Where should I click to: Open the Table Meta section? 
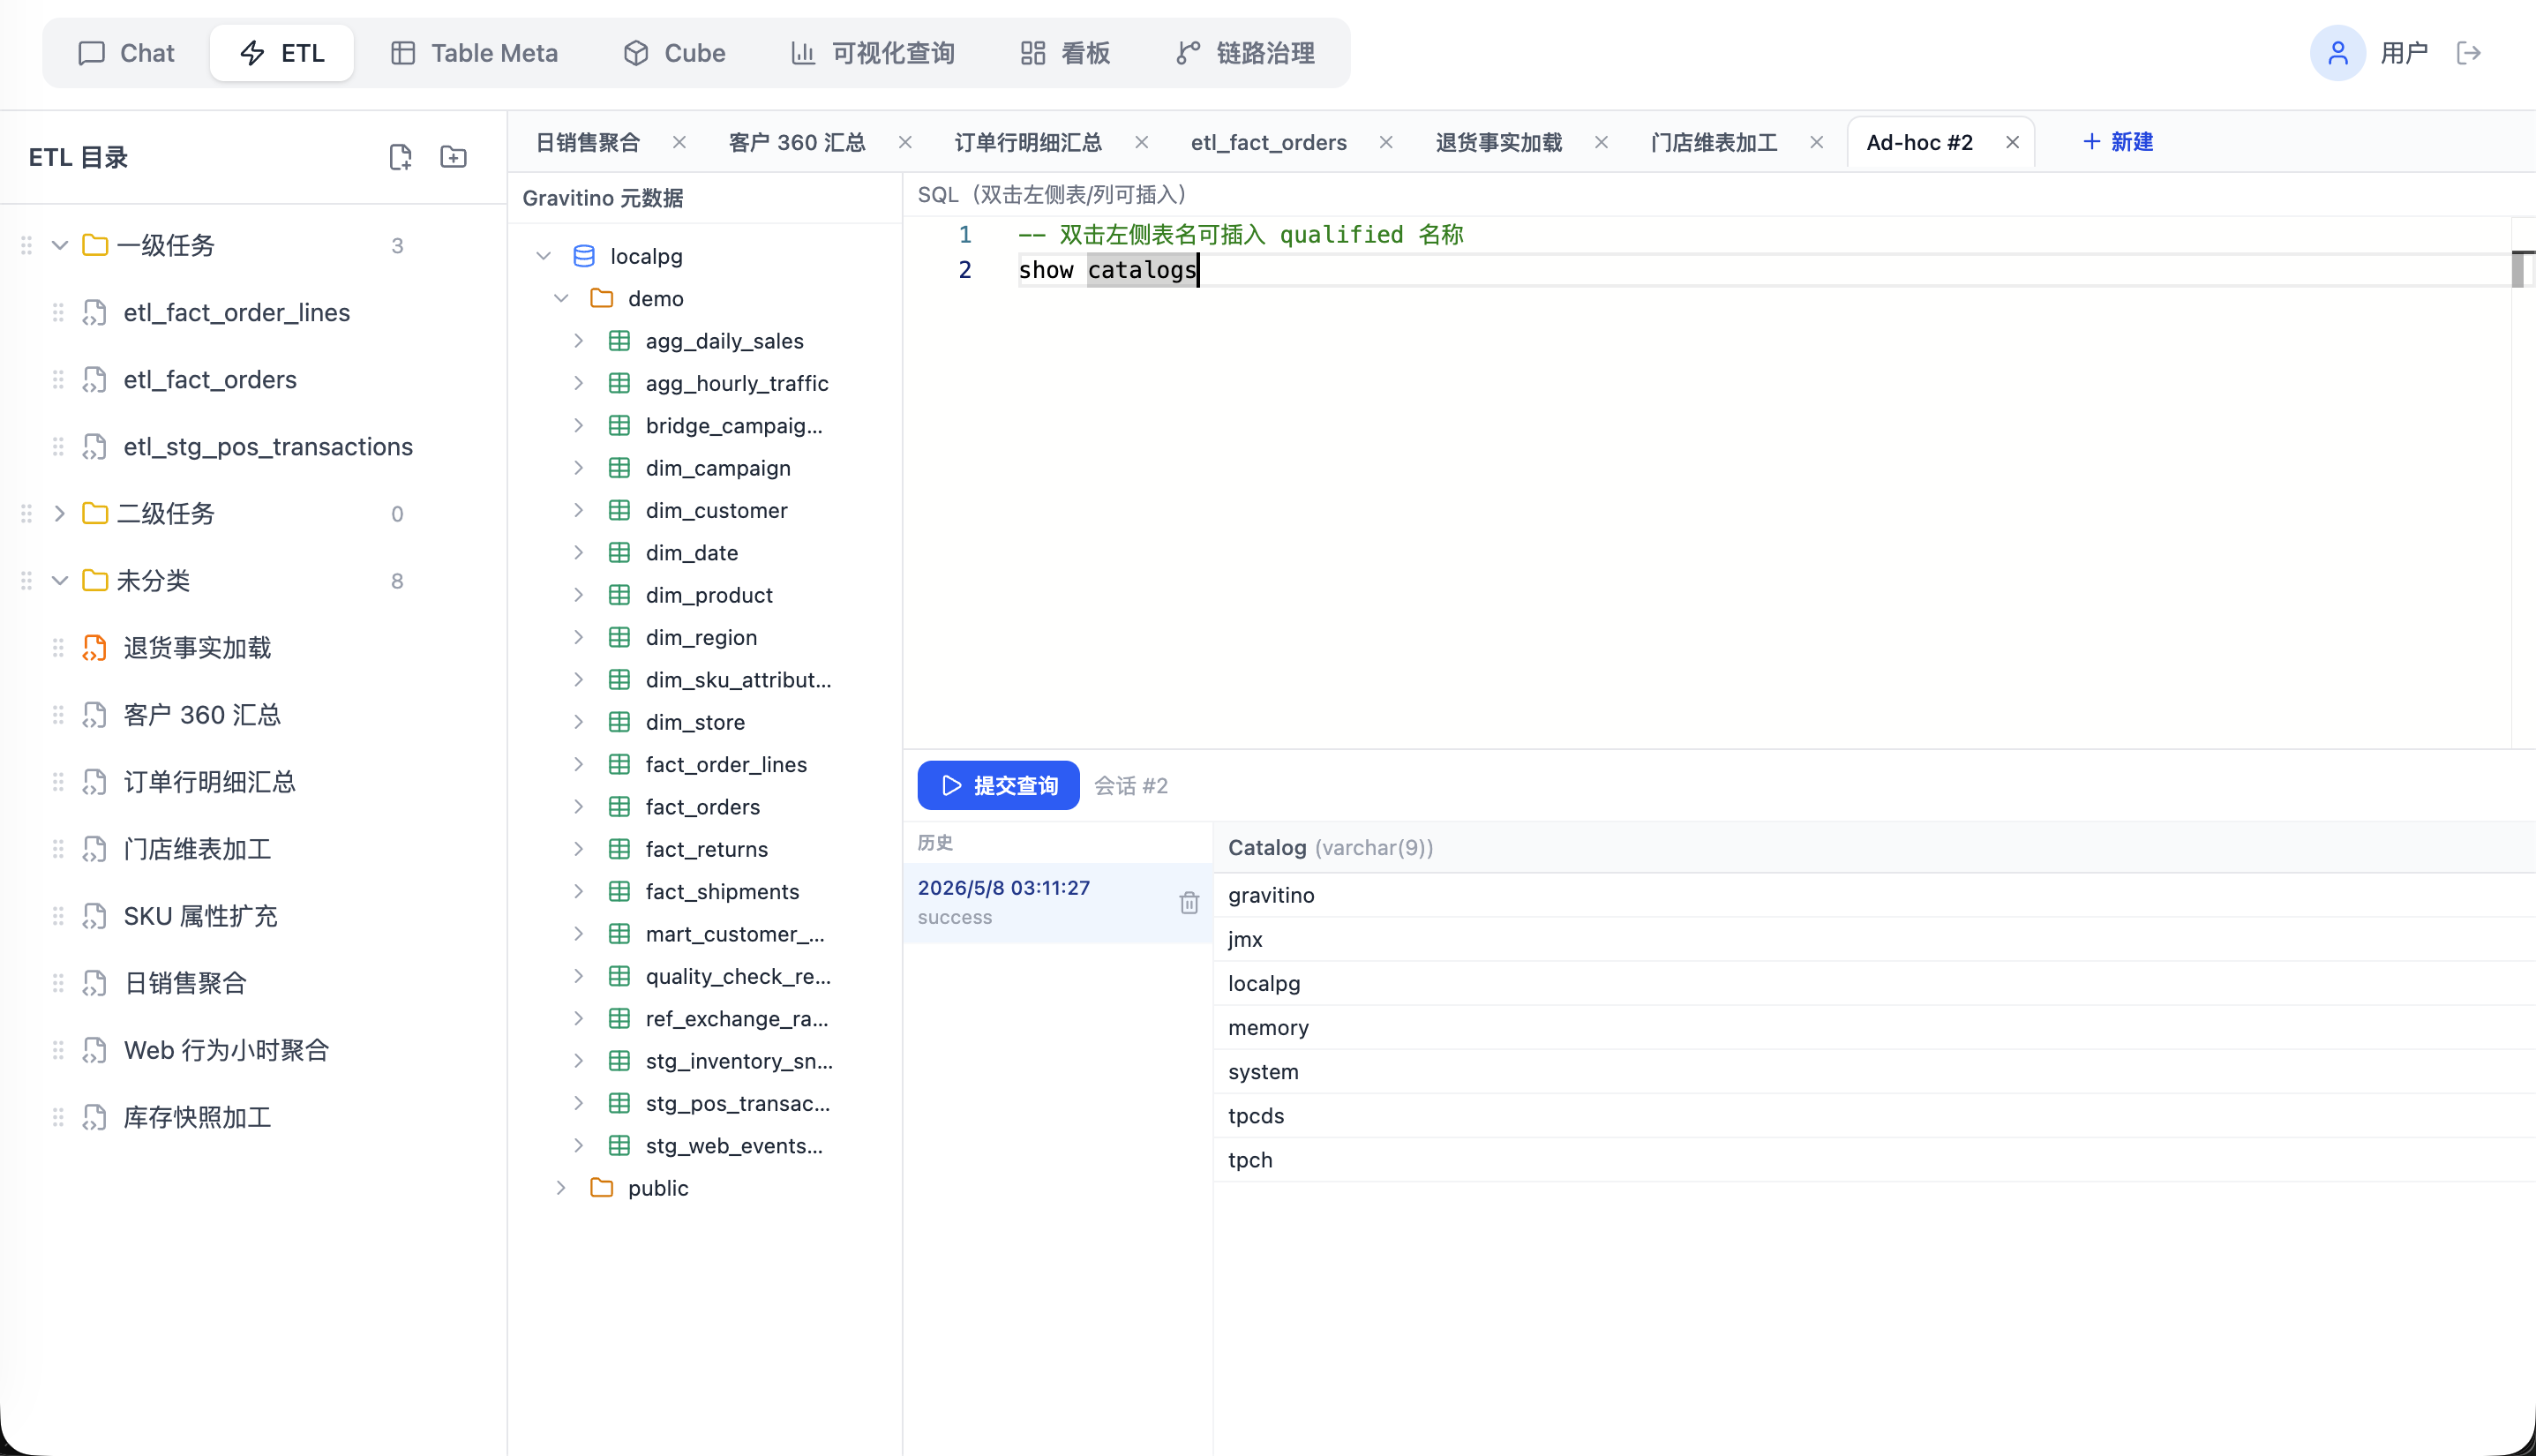click(474, 53)
